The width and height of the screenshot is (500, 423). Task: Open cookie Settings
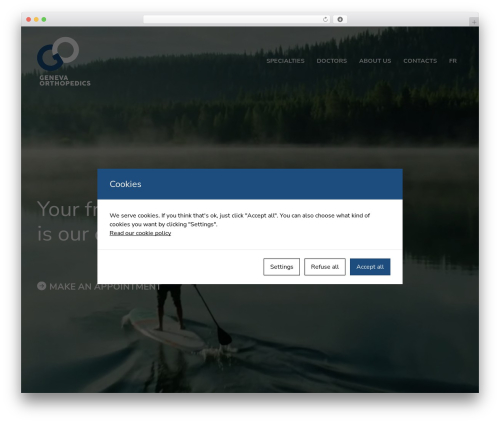[281, 267]
